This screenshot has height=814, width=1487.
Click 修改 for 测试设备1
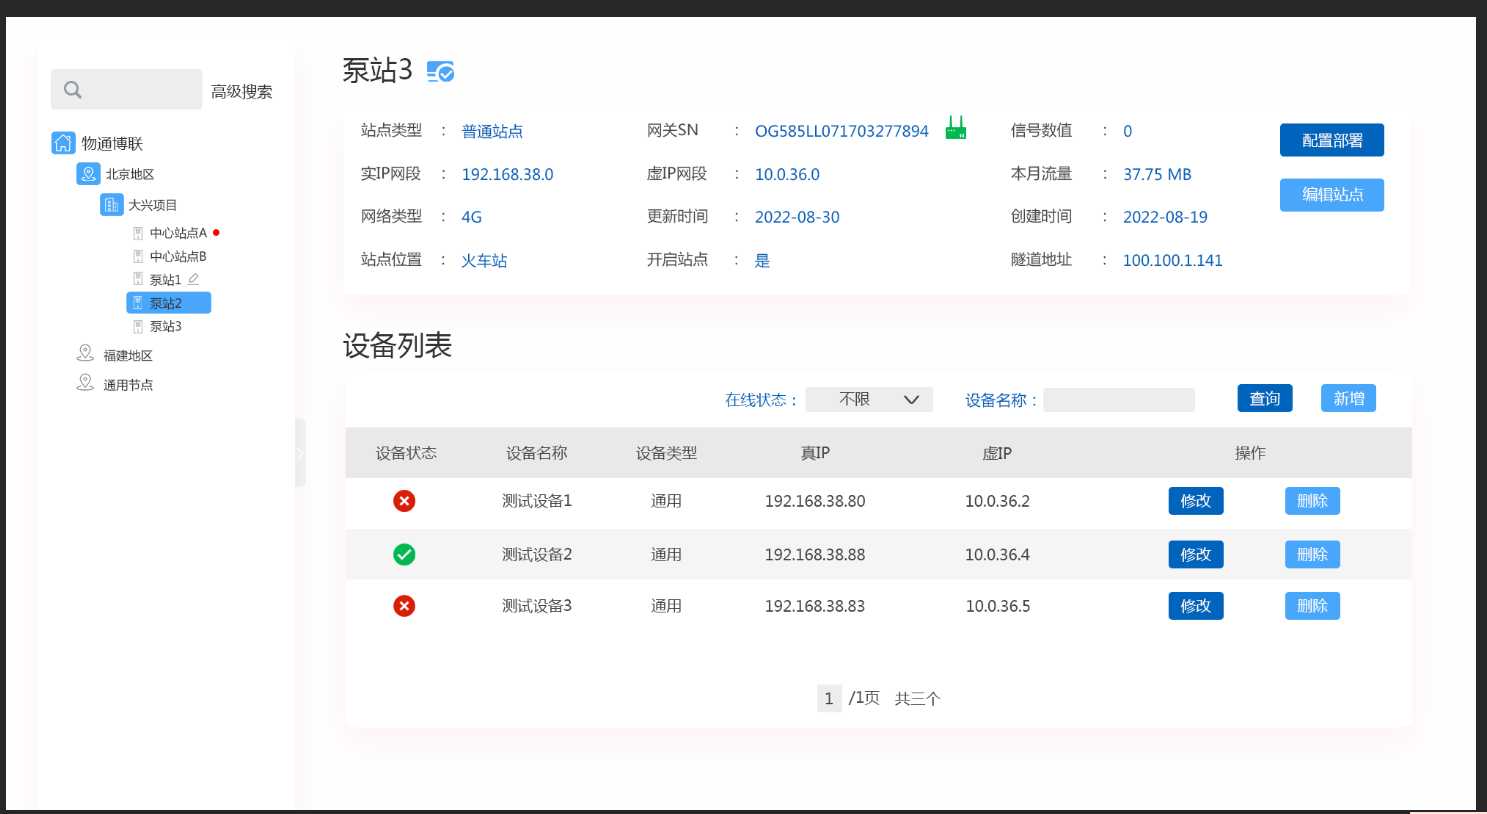(x=1196, y=501)
